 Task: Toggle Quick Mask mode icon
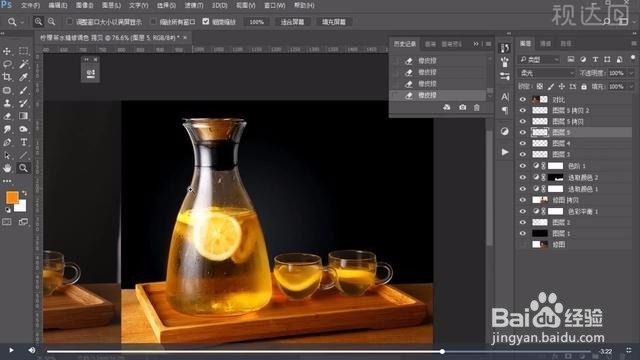tap(7, 222)
